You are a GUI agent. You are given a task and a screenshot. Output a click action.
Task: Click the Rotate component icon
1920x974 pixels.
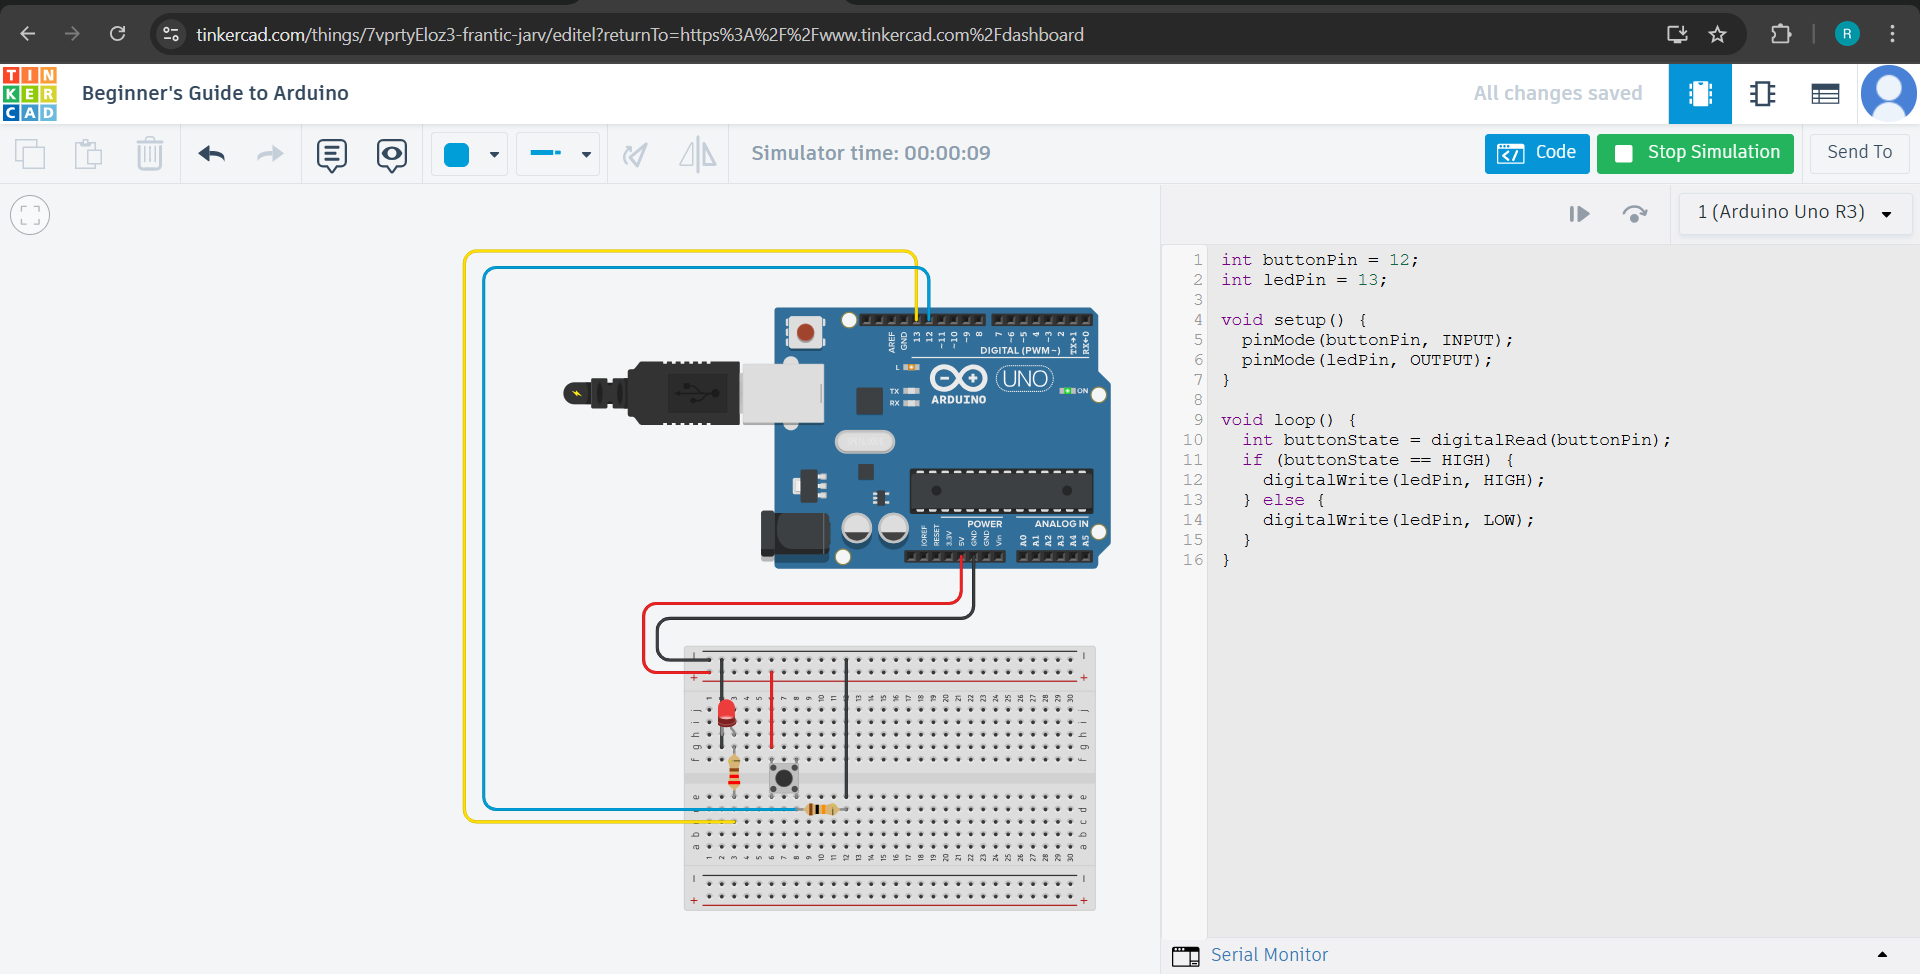(635, 154)
